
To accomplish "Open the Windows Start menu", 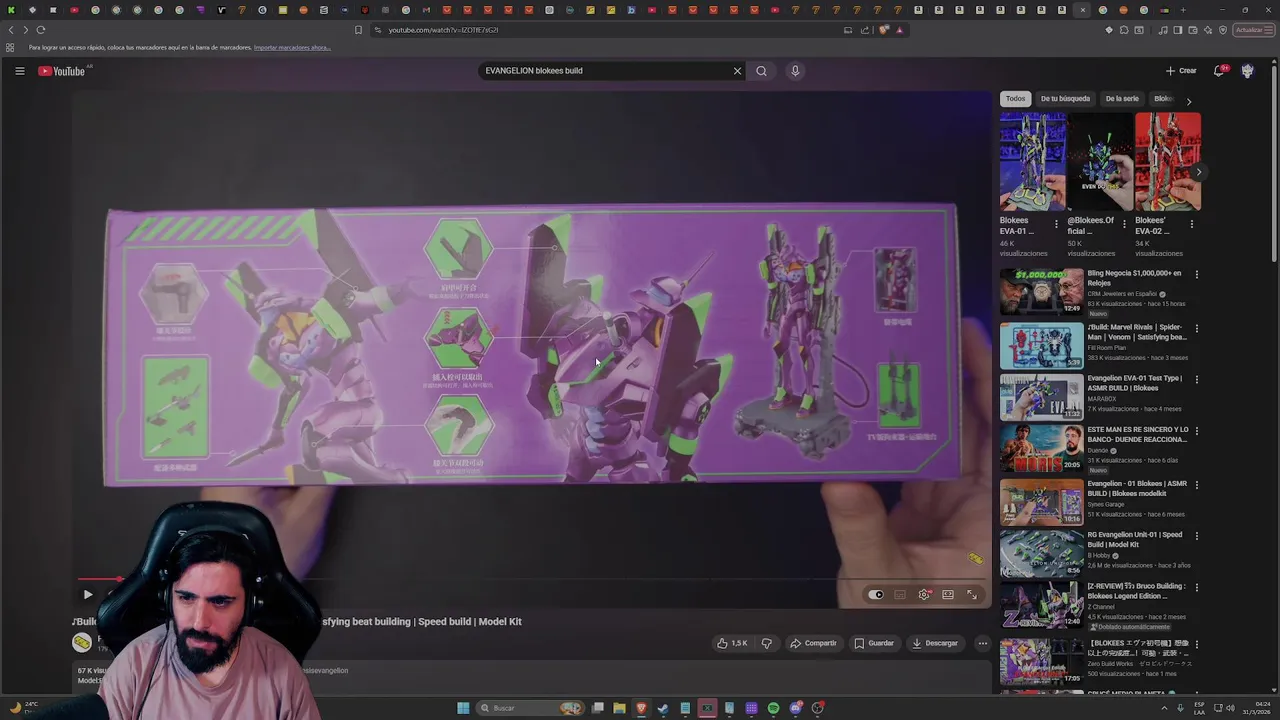I will click(x=463, y=708).
